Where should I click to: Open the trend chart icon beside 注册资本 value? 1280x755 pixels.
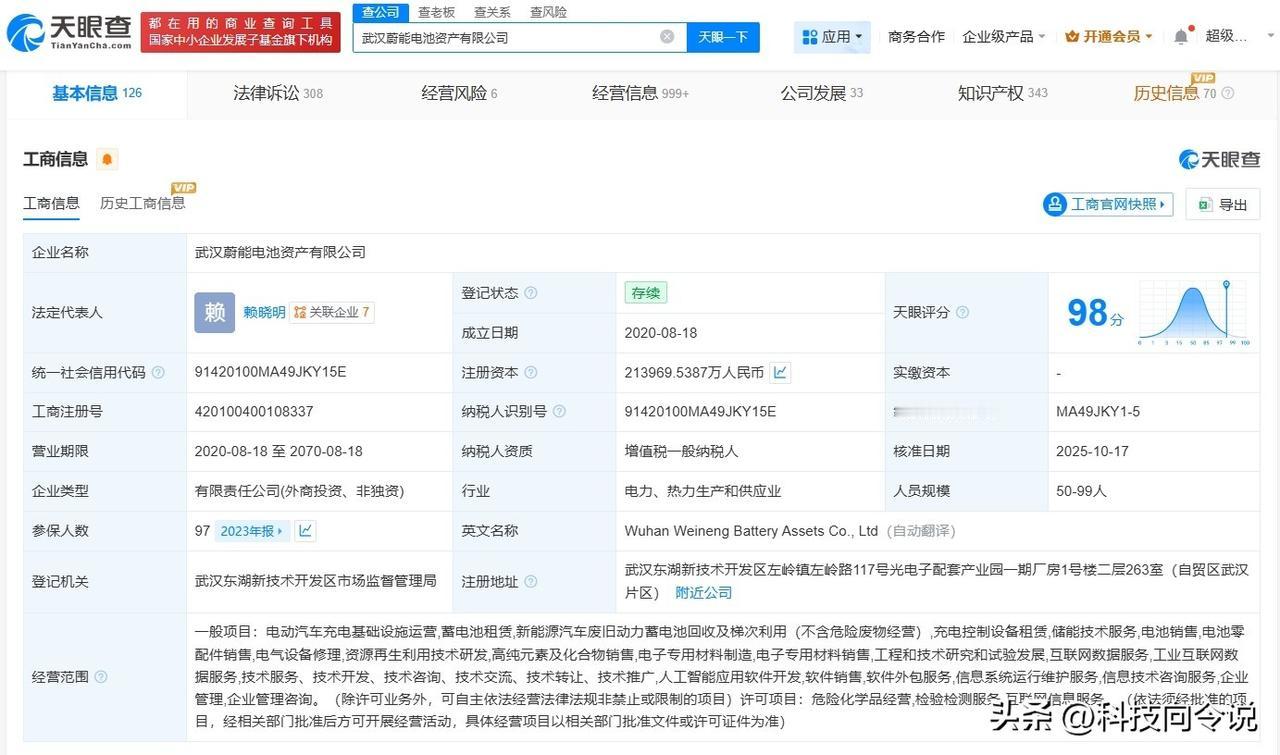(x=780, y=372)
